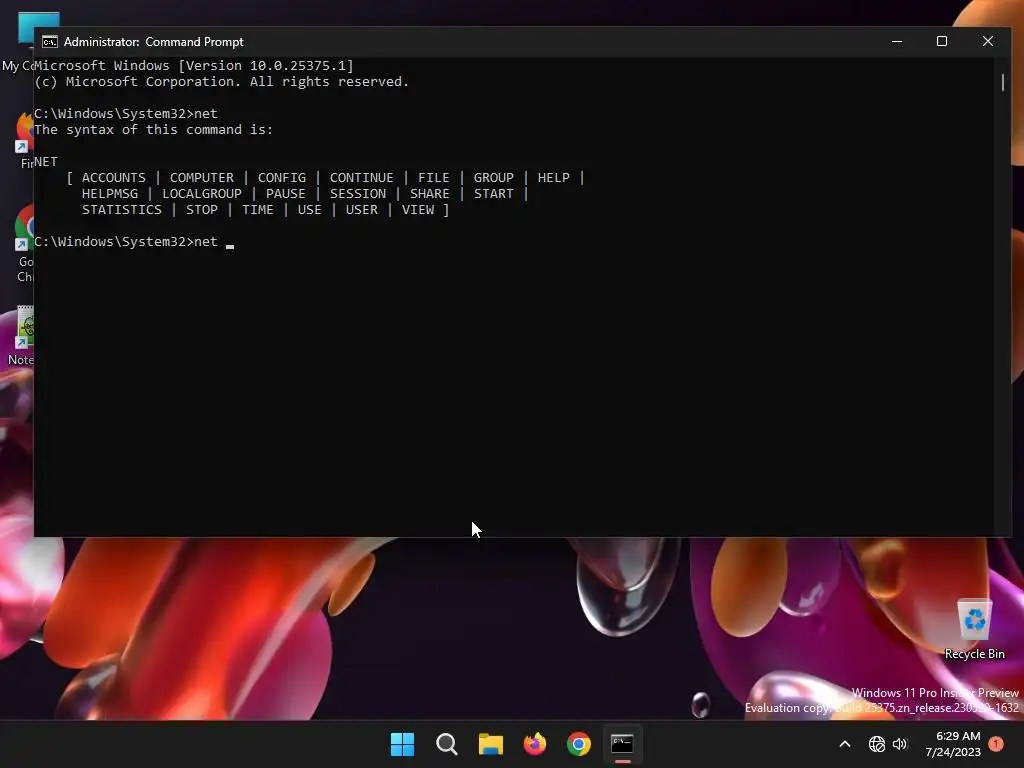Close the Command Prompt window

987,41
